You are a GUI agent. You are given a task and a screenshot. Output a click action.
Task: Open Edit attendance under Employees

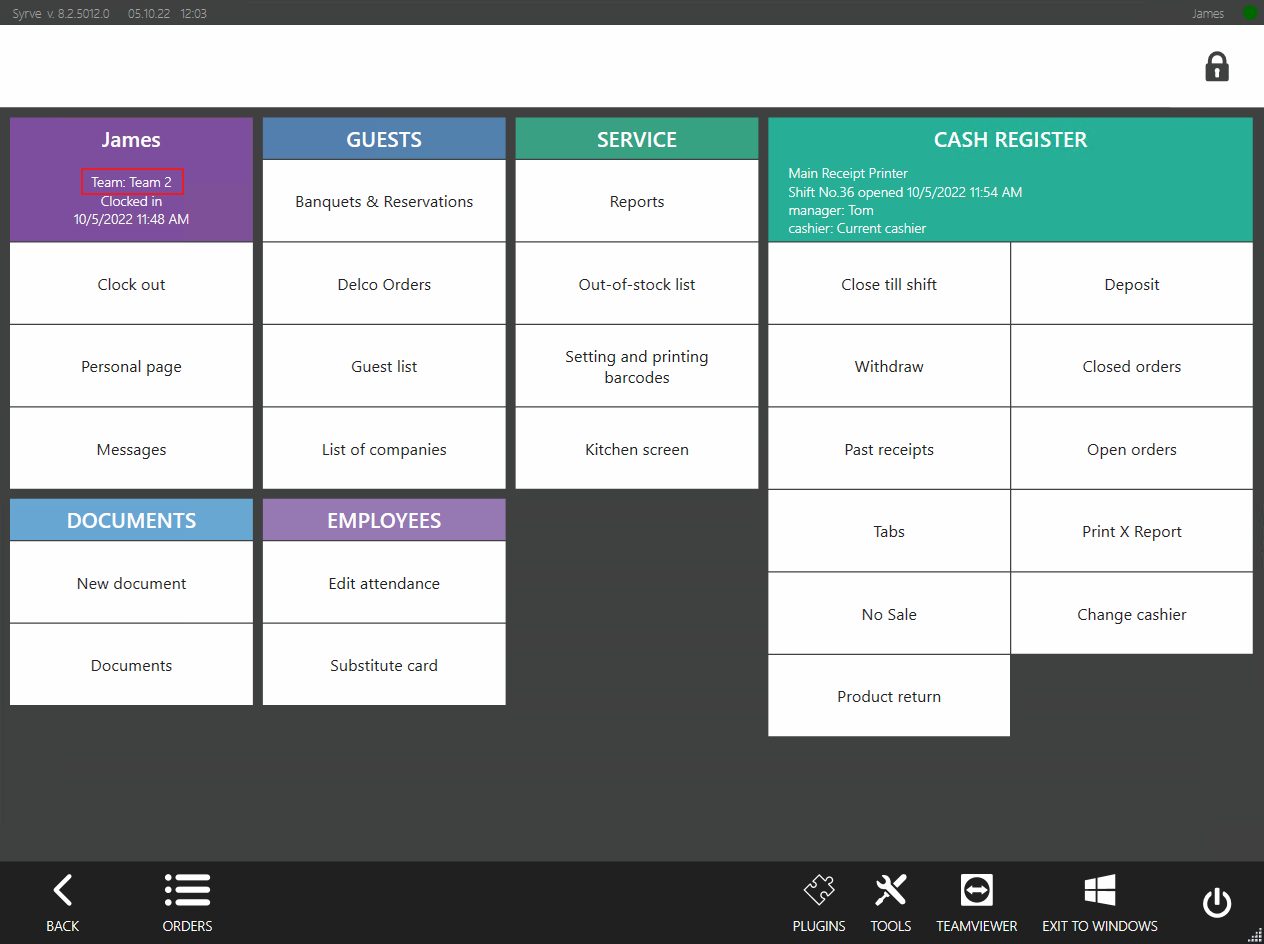(x=384, y=583)
